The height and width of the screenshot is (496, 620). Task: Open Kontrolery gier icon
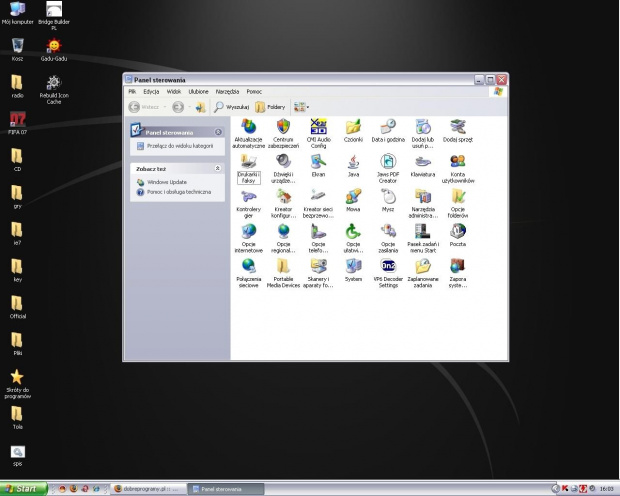(248, 203)
